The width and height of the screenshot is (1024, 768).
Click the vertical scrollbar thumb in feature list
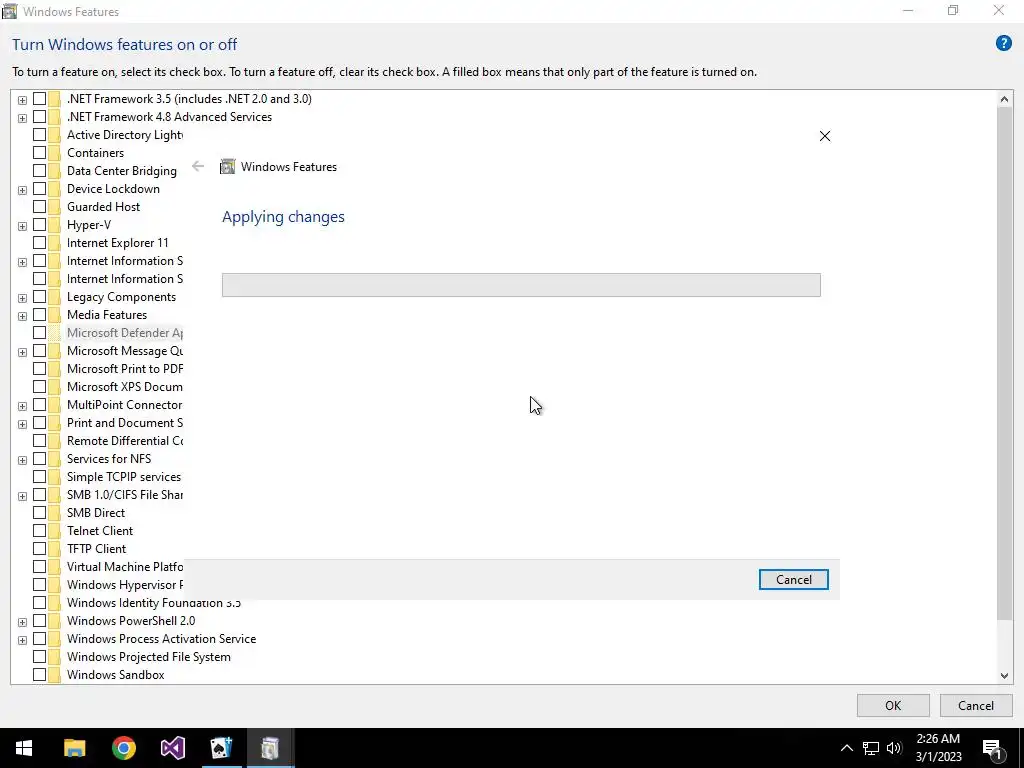coord(1004,364)
